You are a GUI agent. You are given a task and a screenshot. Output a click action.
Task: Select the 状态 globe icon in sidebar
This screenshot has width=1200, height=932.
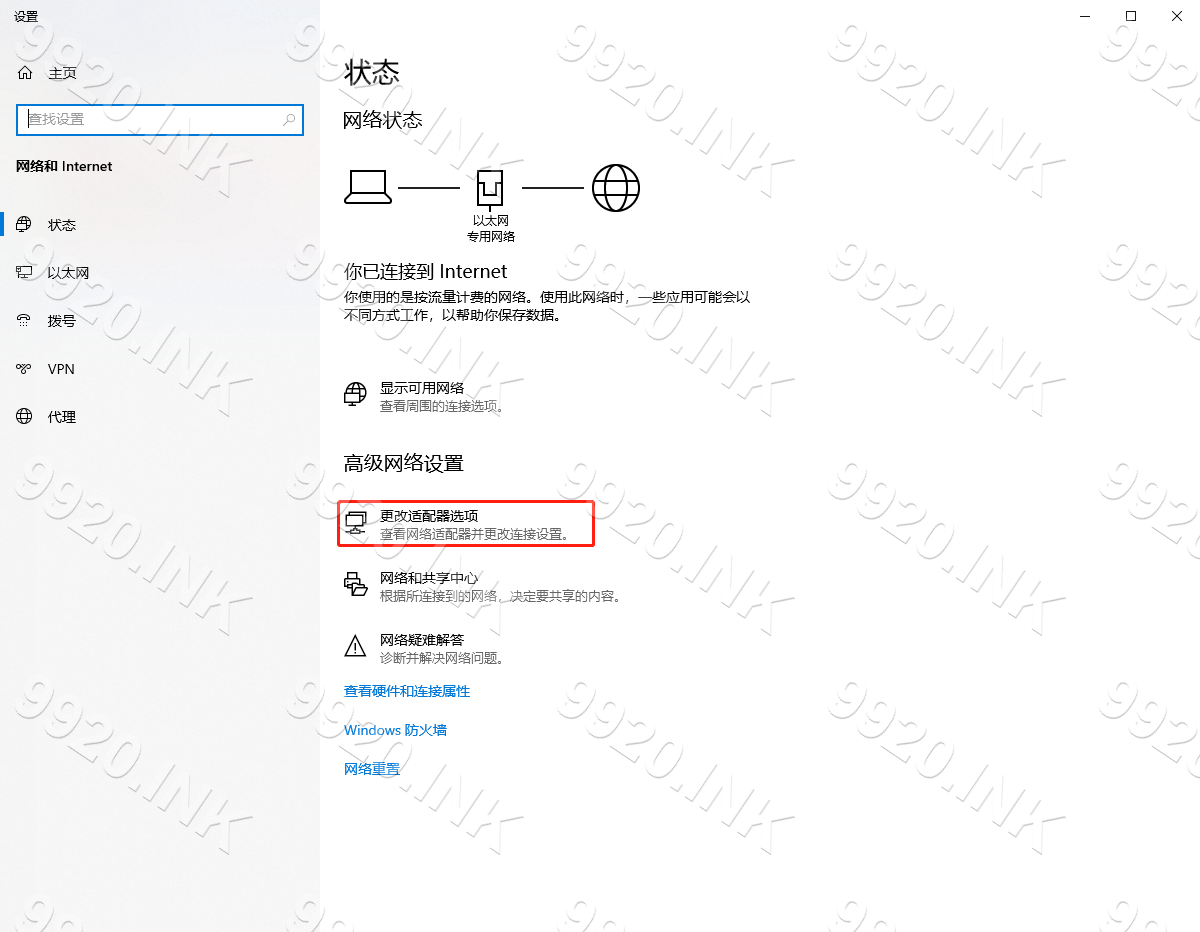pos(25,225)
